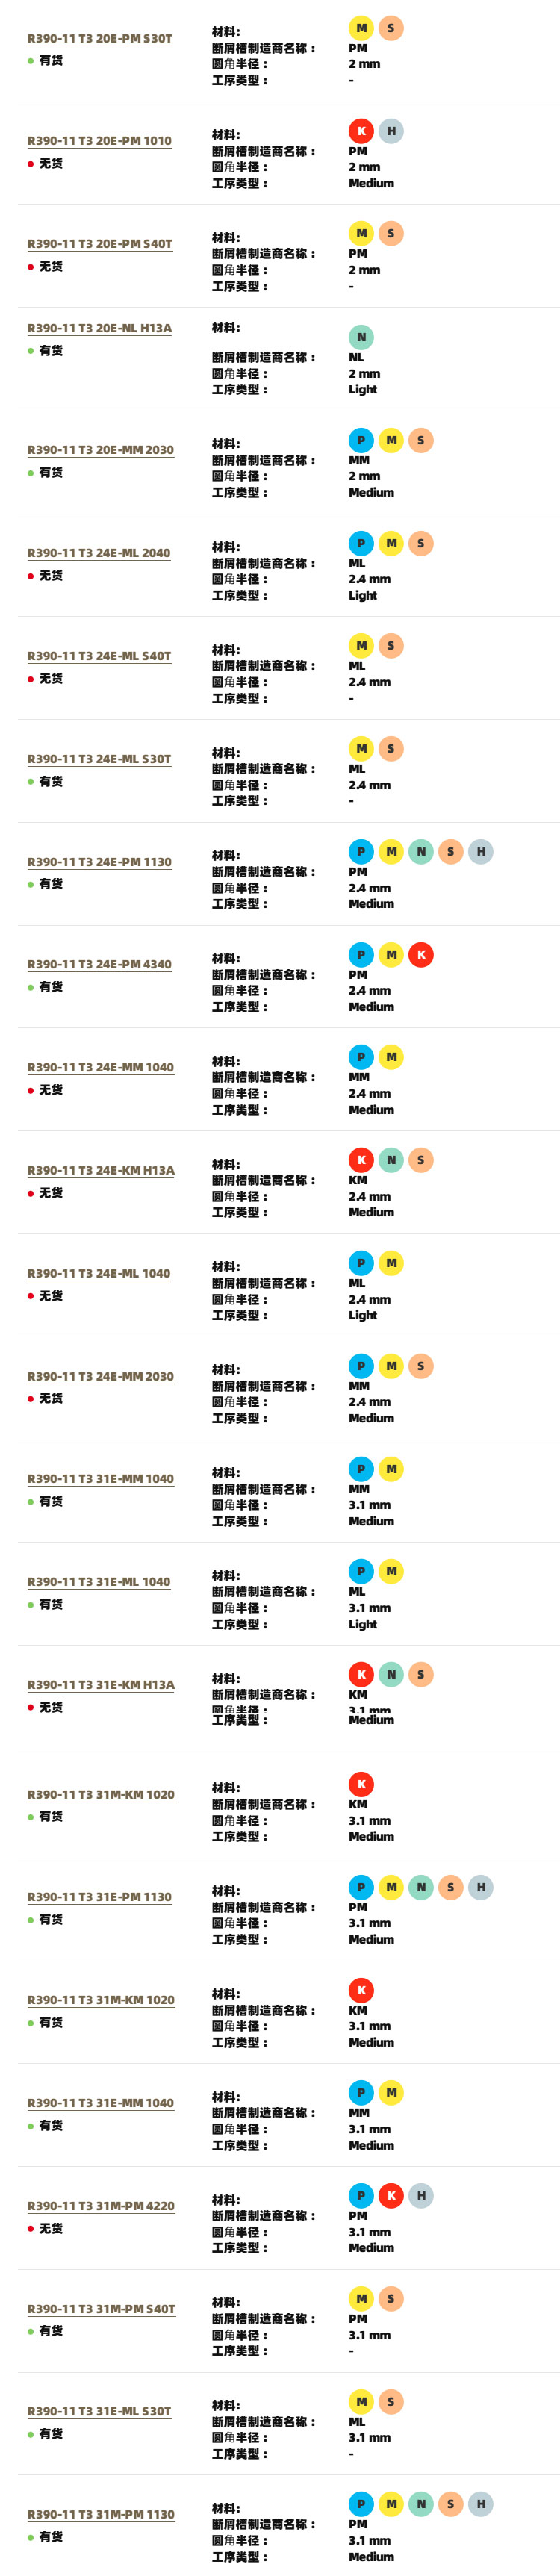Click the red K badge for 24E-KM H13A
Viewport: 560px width, 2576px height.
361,1160
